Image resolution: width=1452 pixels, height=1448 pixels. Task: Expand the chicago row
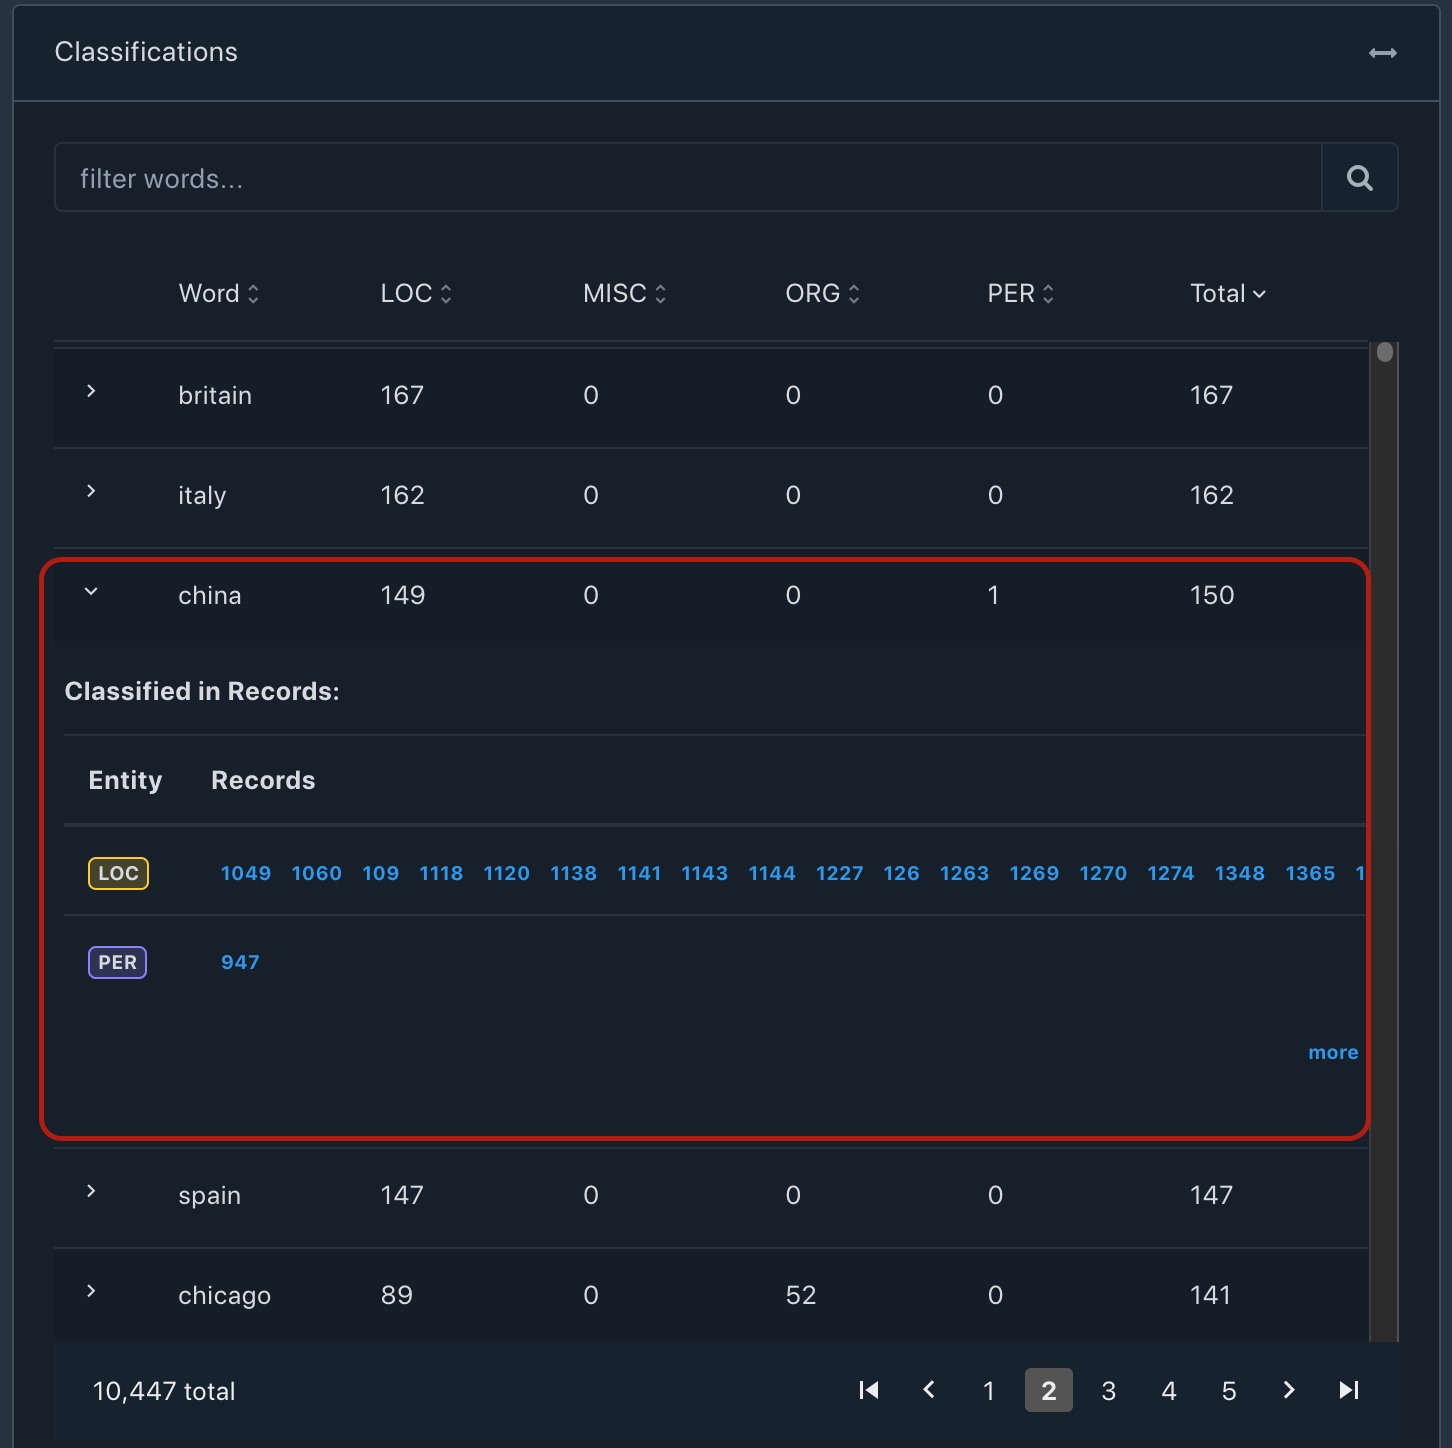tap(91, 1291)
